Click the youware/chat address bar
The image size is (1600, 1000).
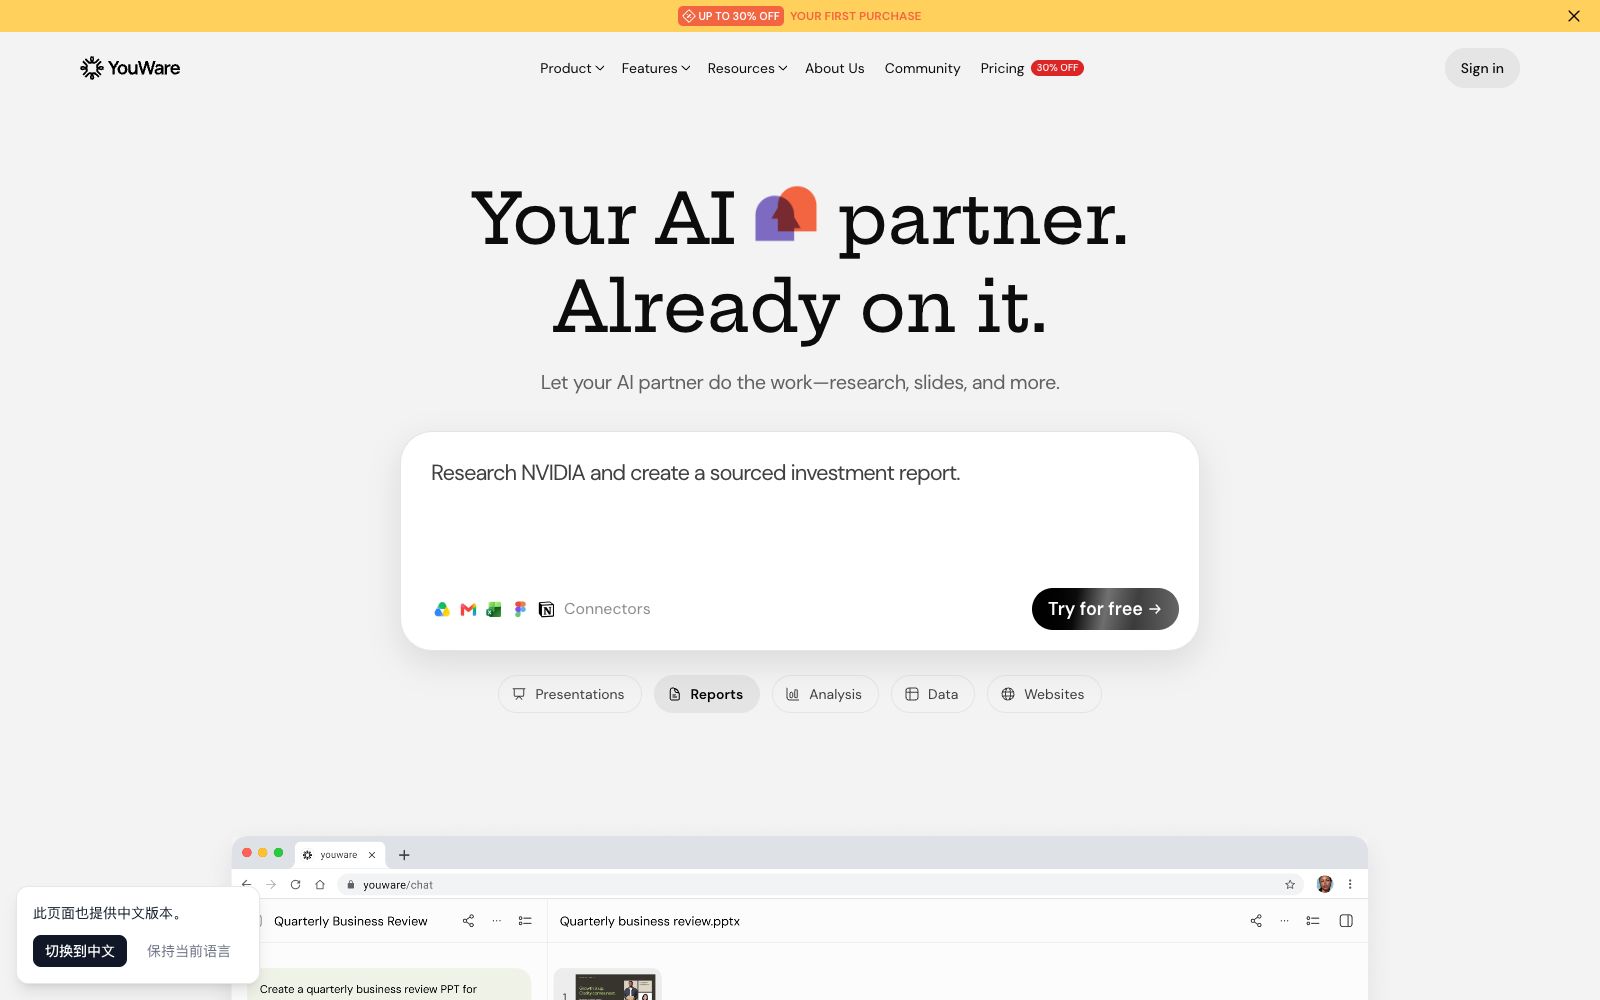820,884
